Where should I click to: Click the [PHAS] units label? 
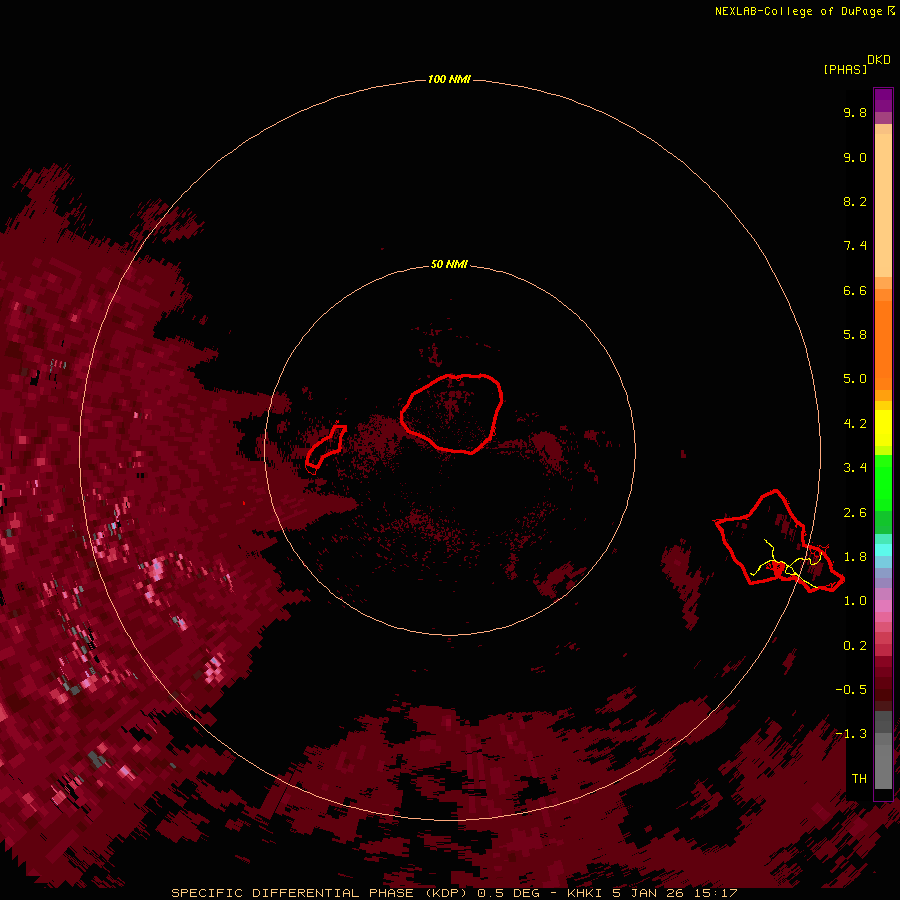click(845, 69)
